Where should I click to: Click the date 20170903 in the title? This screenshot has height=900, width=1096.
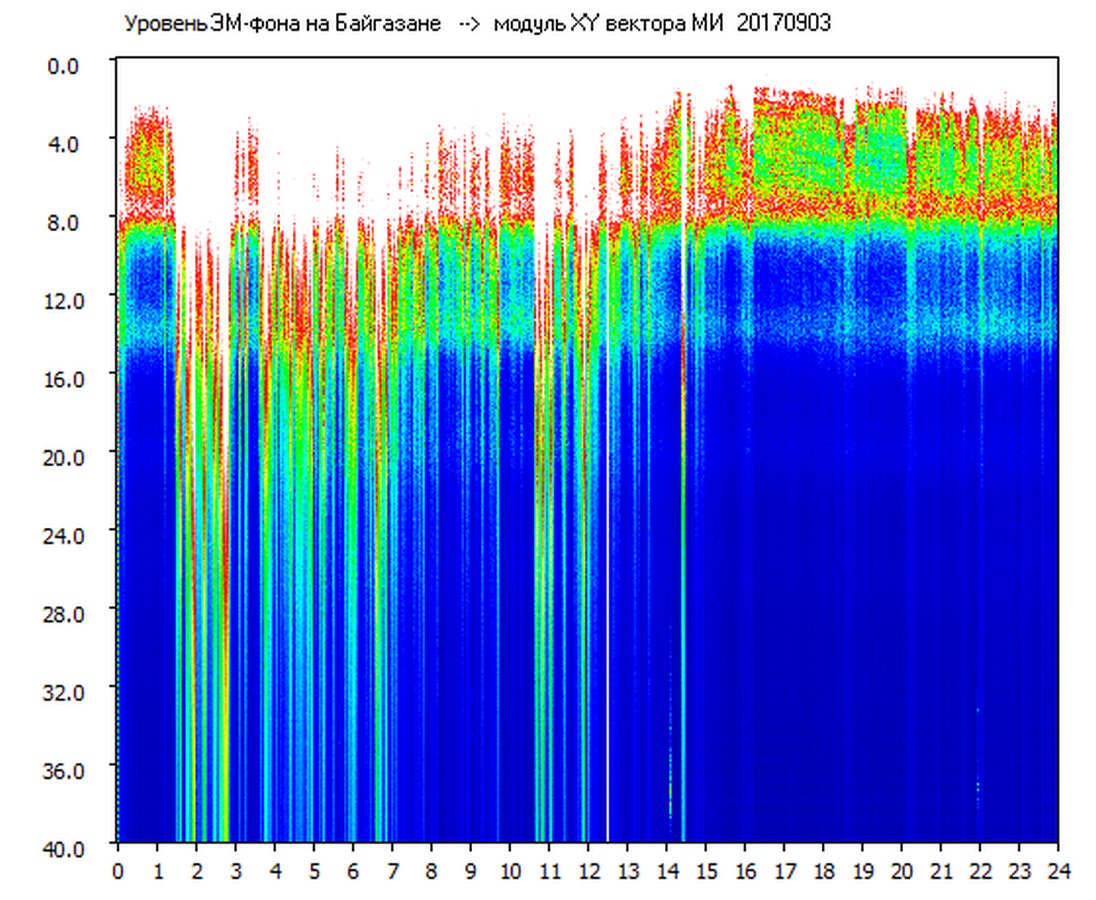tap(783, 24)
